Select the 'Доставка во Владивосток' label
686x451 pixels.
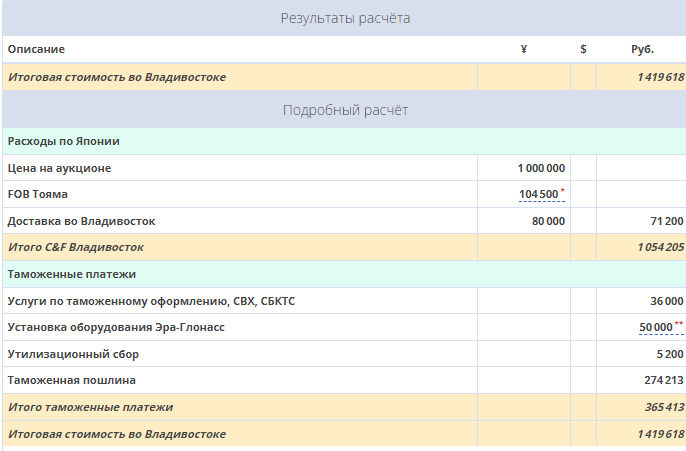[81, 221]
